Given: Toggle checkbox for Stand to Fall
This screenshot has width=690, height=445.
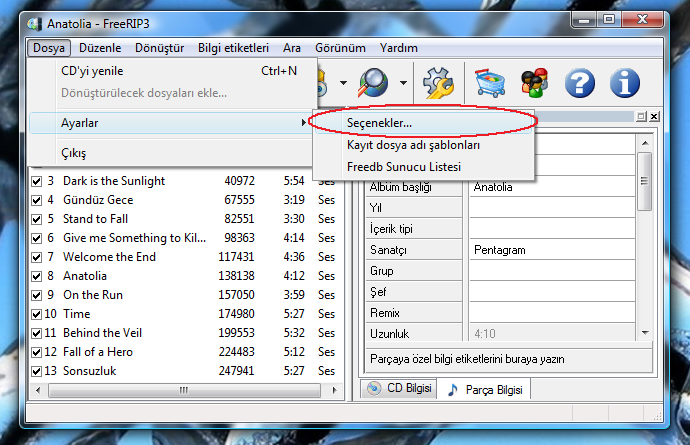Looking at the screenshot, I should [37, 219].
